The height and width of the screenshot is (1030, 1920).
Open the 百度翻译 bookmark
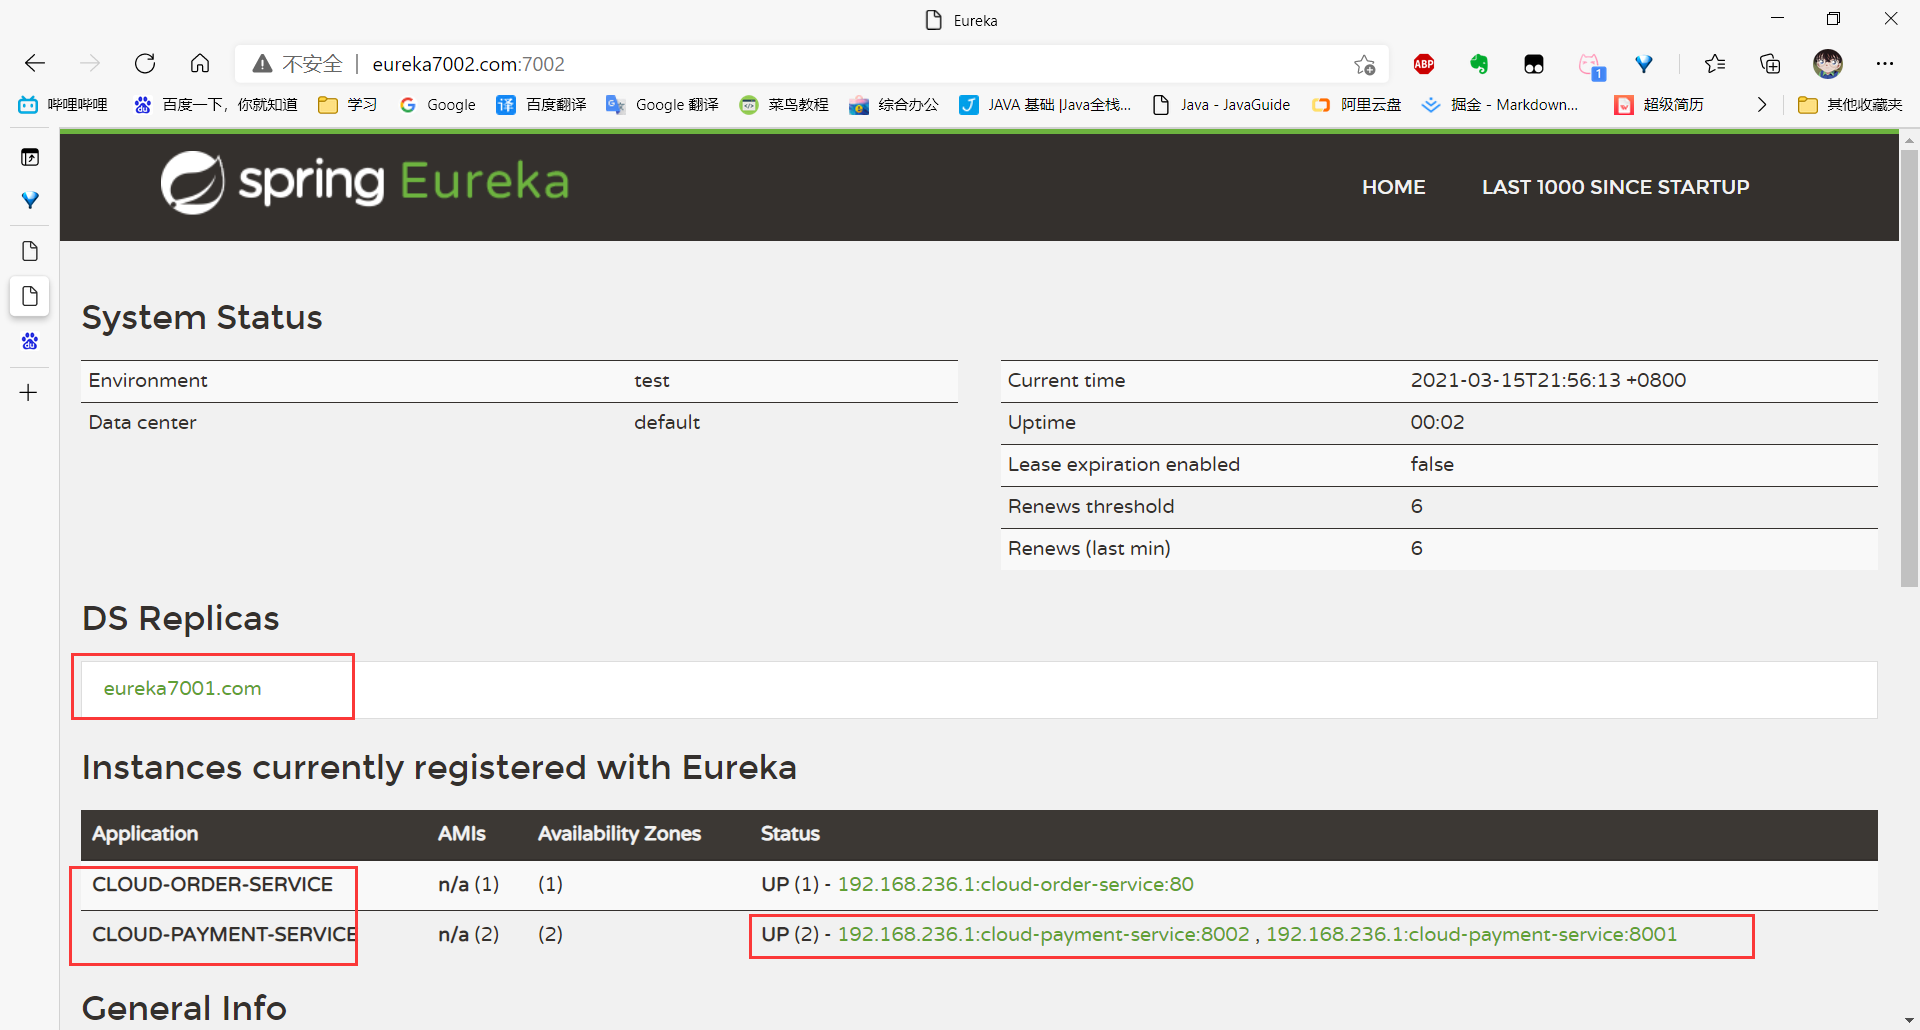tap(541, 105)
